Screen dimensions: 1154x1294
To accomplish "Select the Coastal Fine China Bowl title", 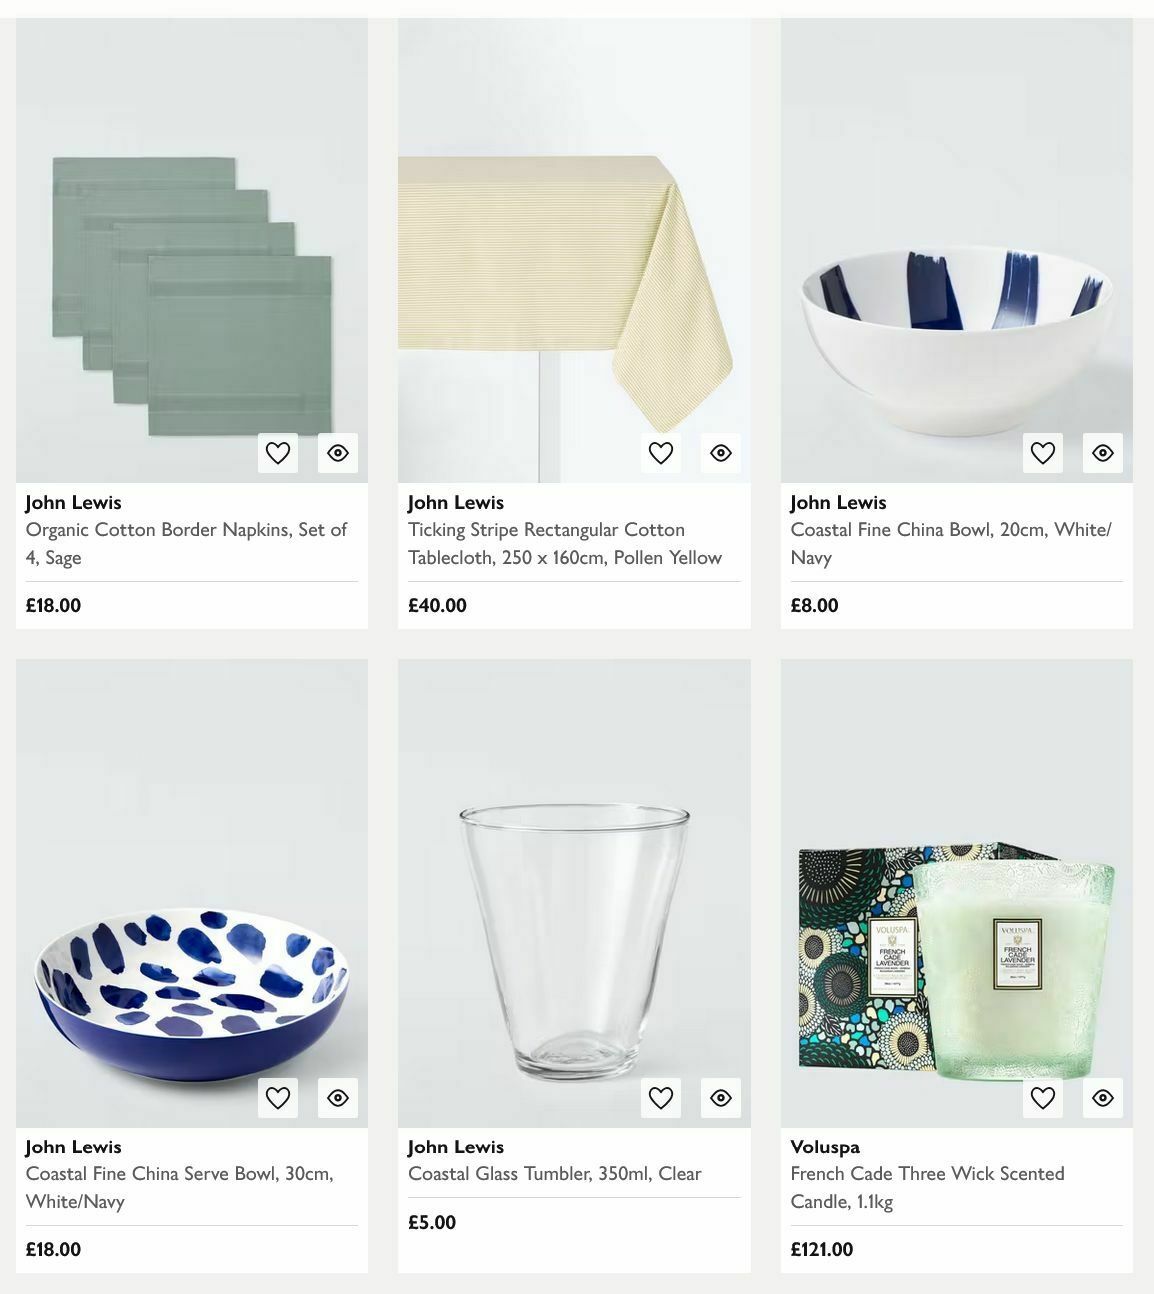I will 951,543.
